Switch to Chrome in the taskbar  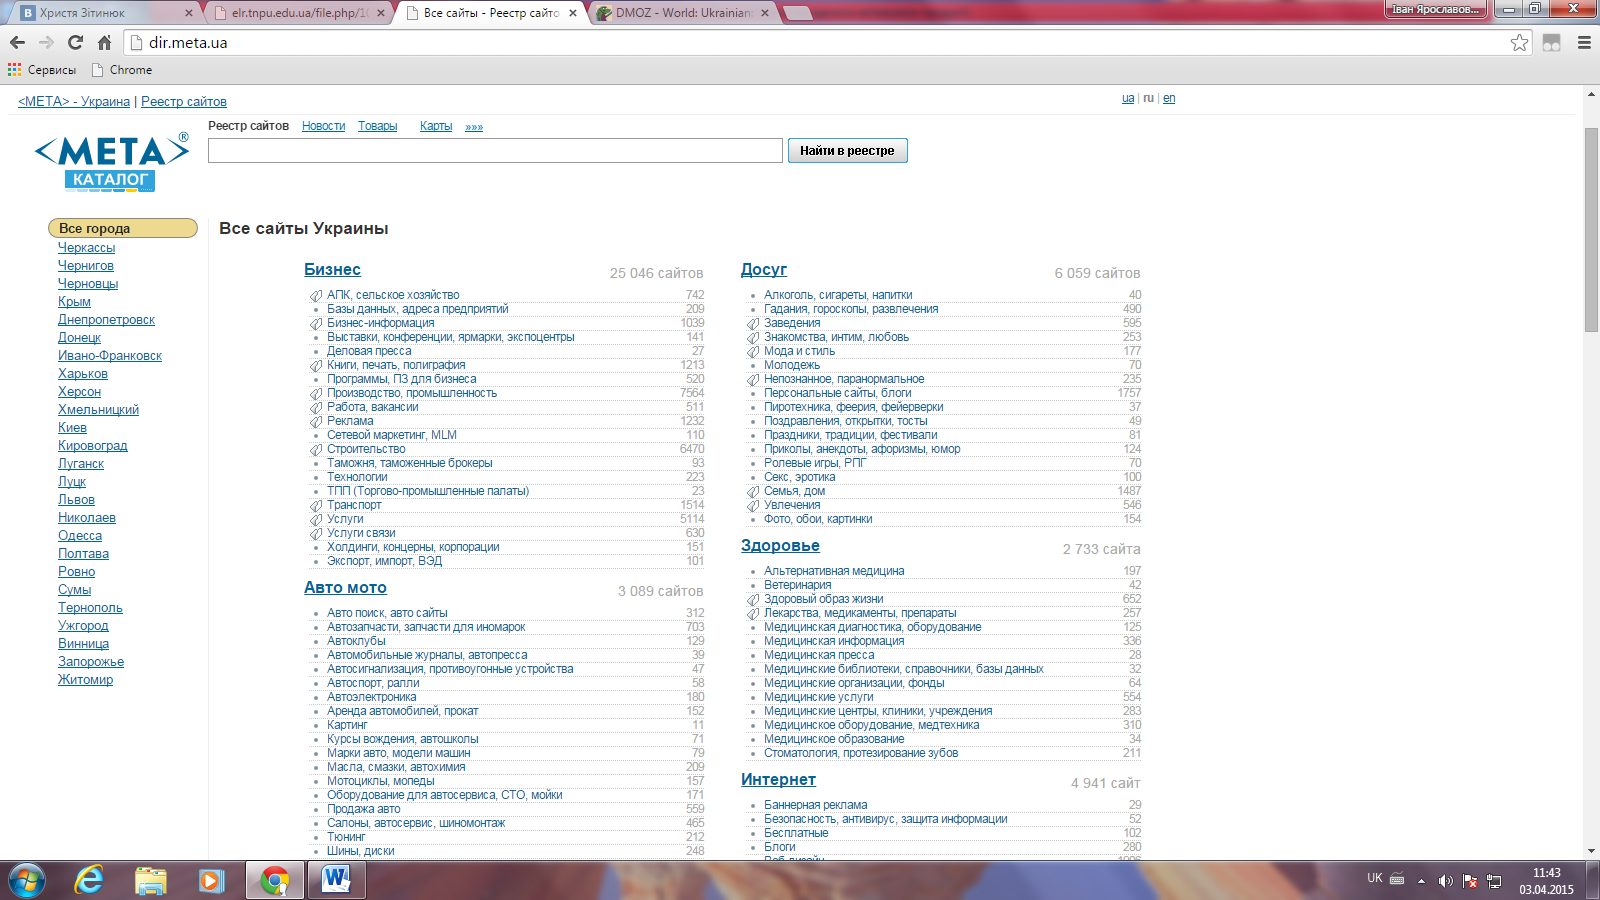click(x=274, y=880)
